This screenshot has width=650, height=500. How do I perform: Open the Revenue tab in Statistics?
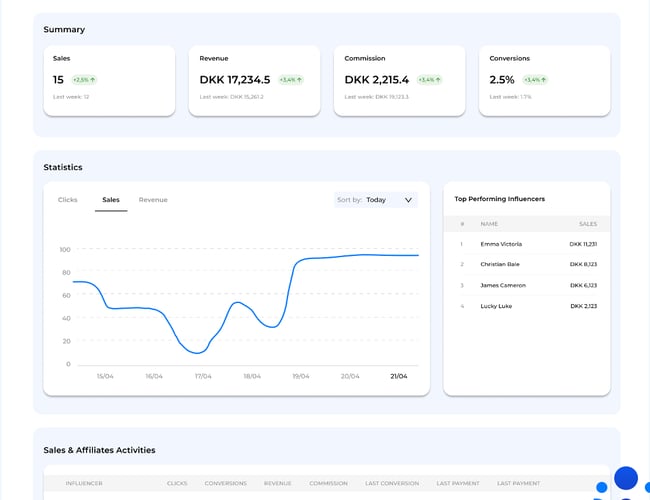coord(153,200)
